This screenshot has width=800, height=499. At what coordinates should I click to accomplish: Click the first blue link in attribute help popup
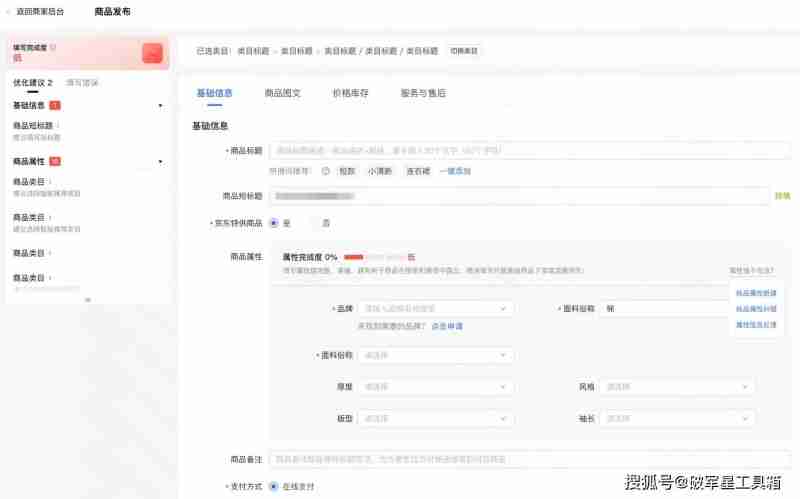[x=756, y=293]
